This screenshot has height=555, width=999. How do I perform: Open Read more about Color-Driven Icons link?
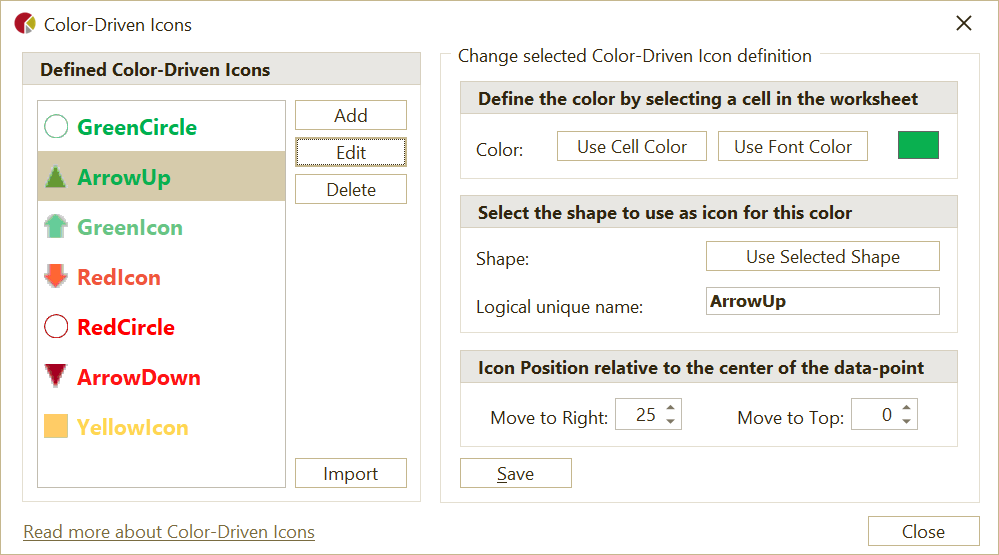click(169, 532)
